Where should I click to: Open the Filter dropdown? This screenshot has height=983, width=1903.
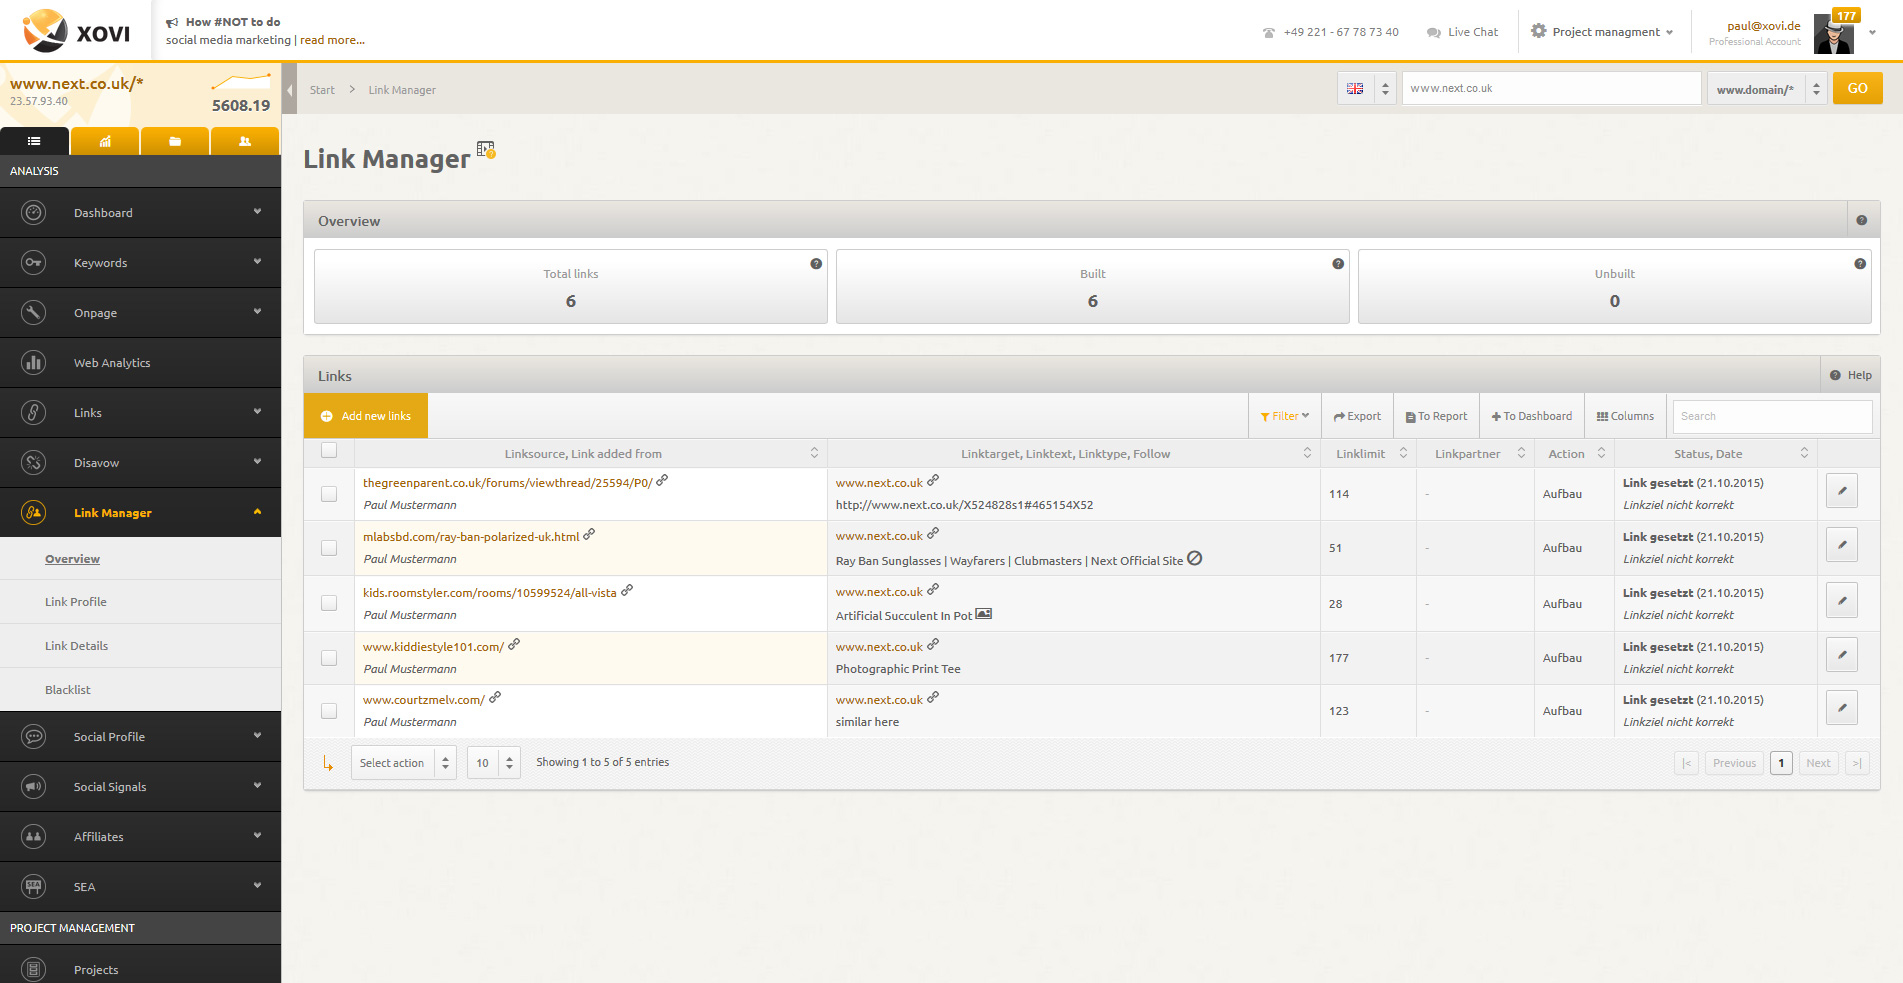pos(1285,416)
